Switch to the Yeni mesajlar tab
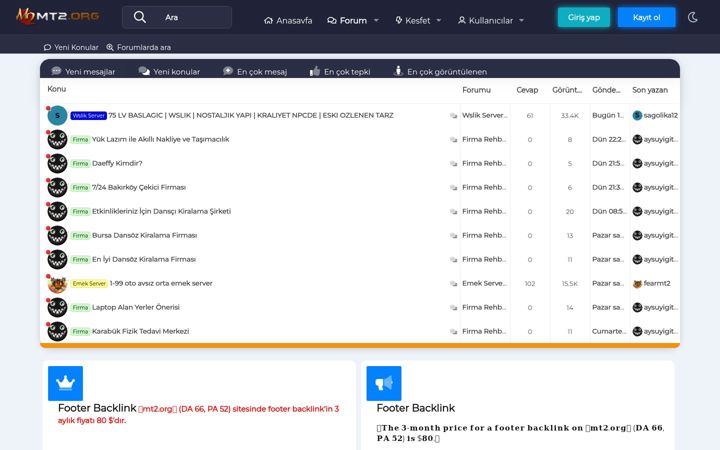The image size is (720, 450). point(83,72)
